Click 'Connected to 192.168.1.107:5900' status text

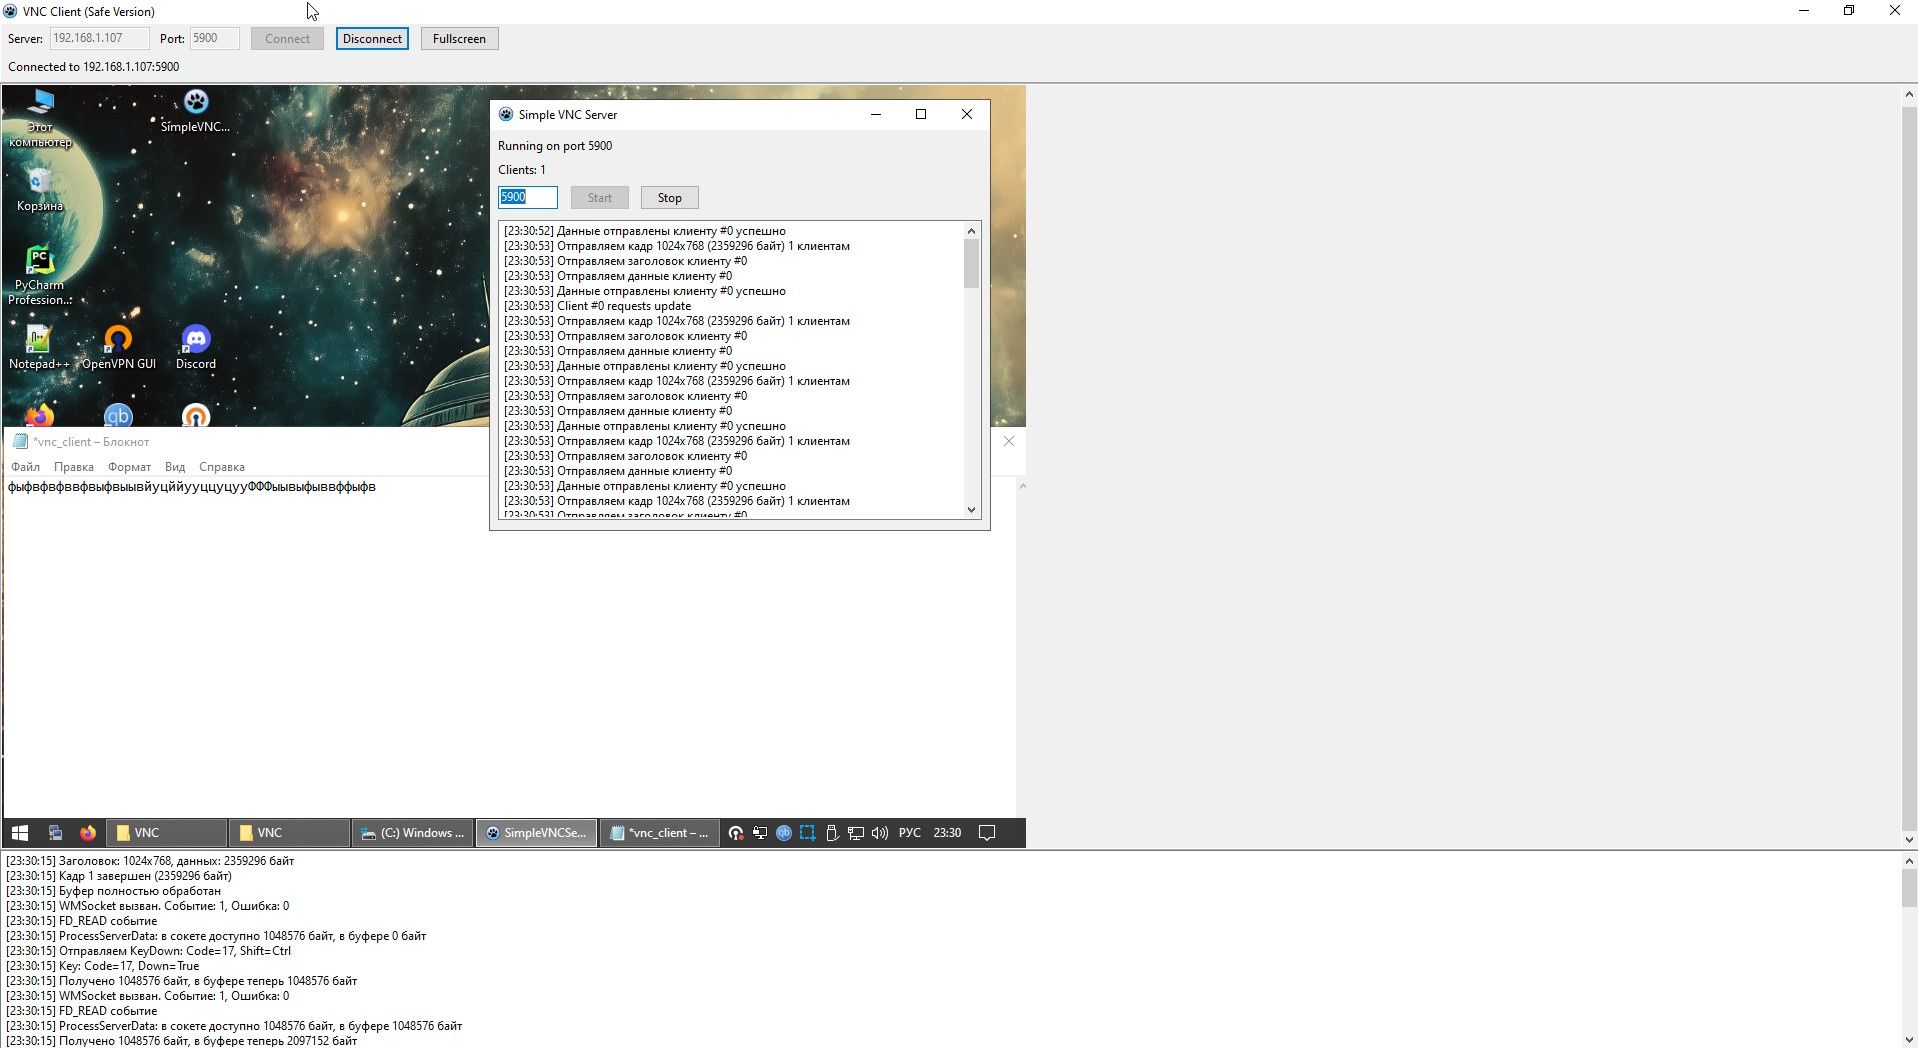click(94, 67)
